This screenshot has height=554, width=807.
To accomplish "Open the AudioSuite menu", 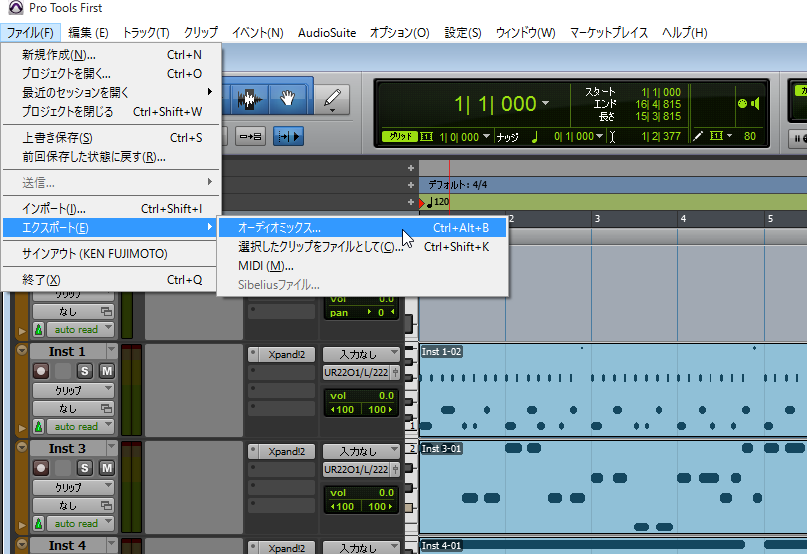I will coord(327,32).
